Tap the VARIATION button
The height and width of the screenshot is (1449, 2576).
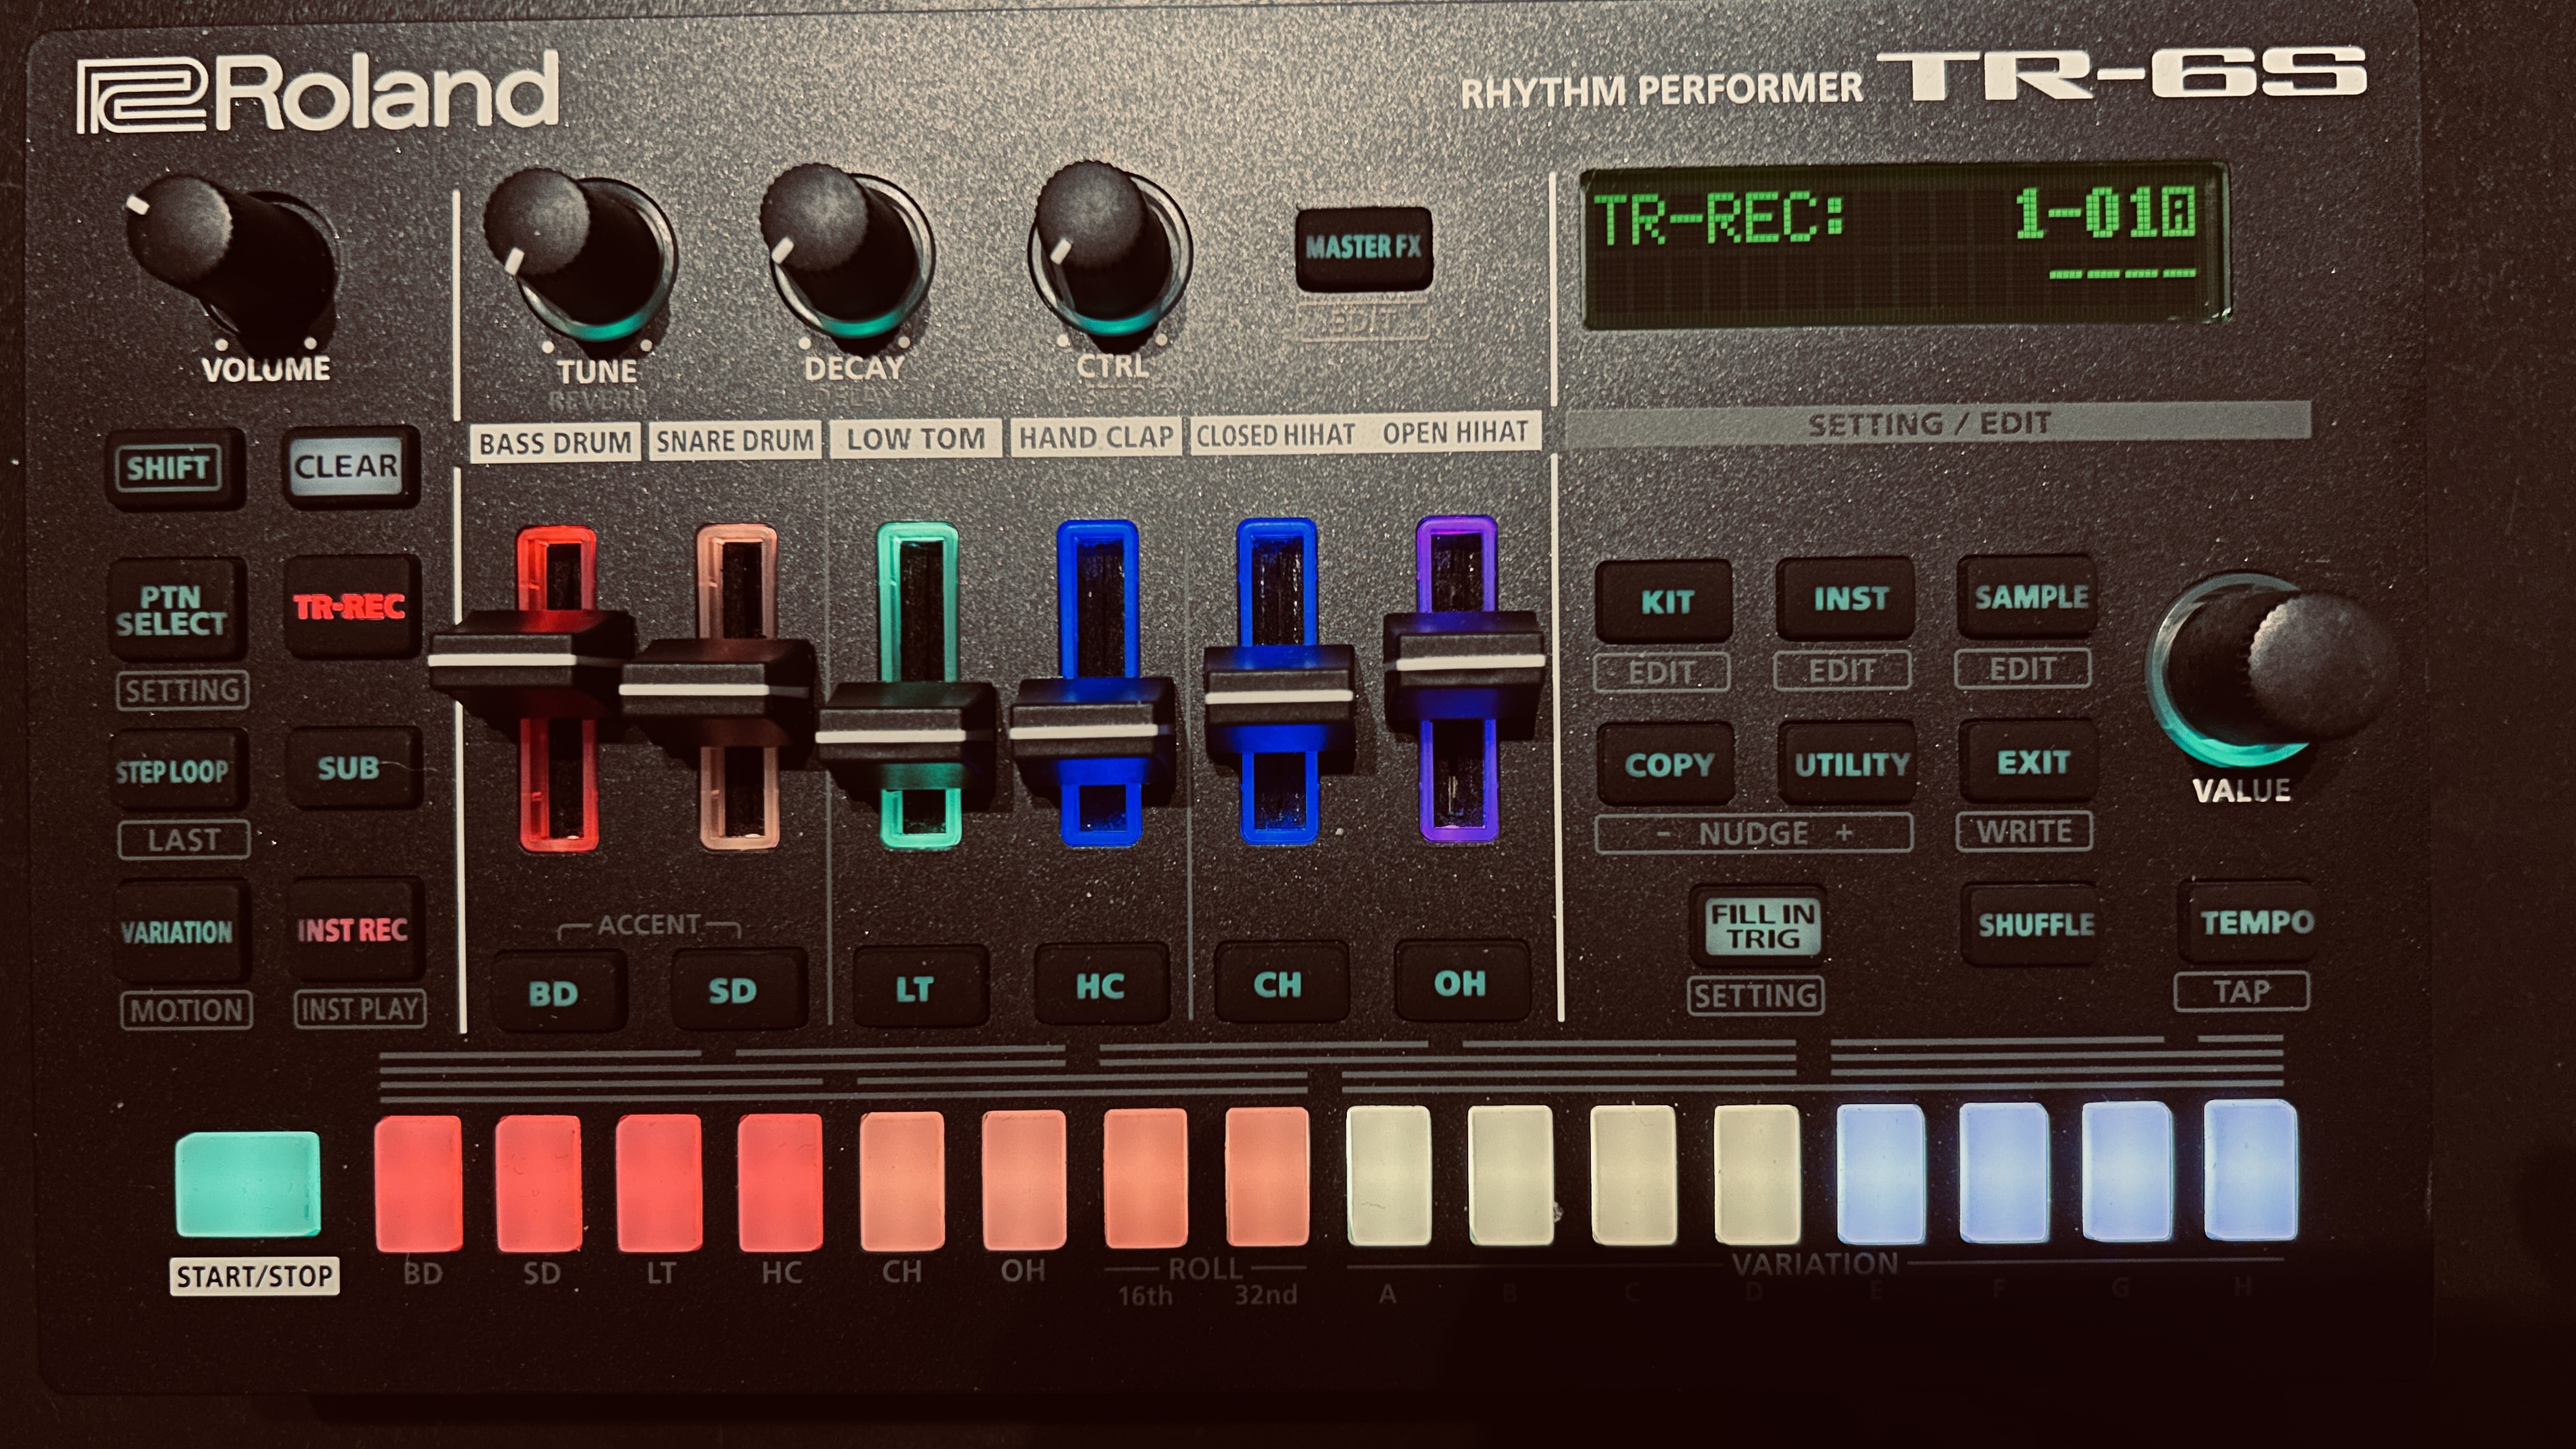(179, 931)
